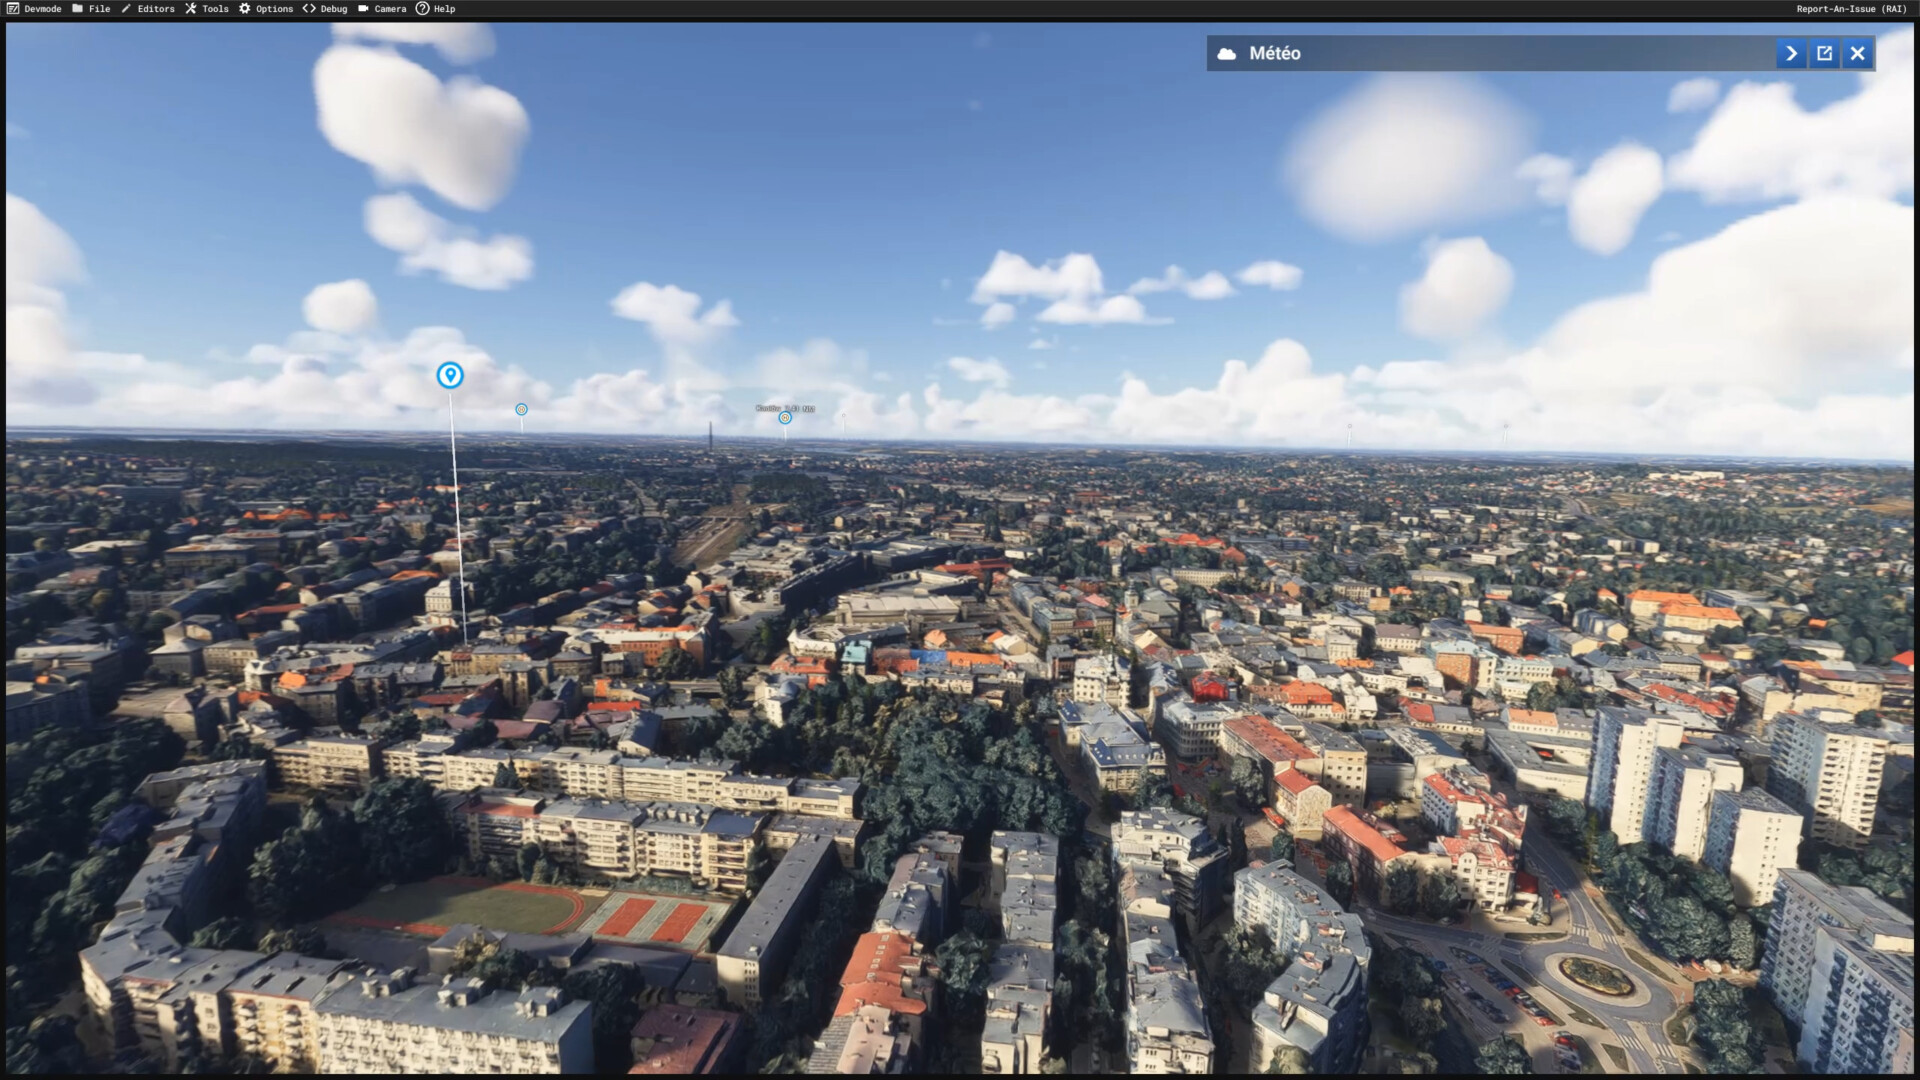Click the text label above horizon marker
This screenshot has height=1080, width=1920.
785,408
